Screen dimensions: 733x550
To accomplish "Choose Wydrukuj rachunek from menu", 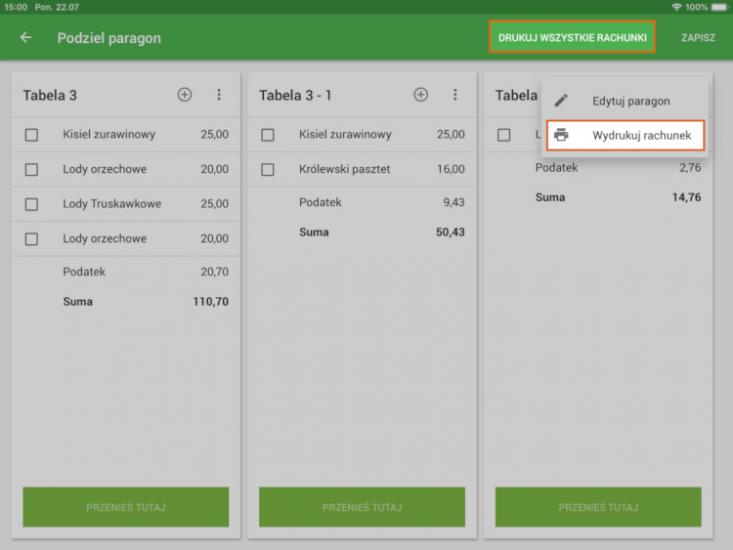I will pos(640,135).
